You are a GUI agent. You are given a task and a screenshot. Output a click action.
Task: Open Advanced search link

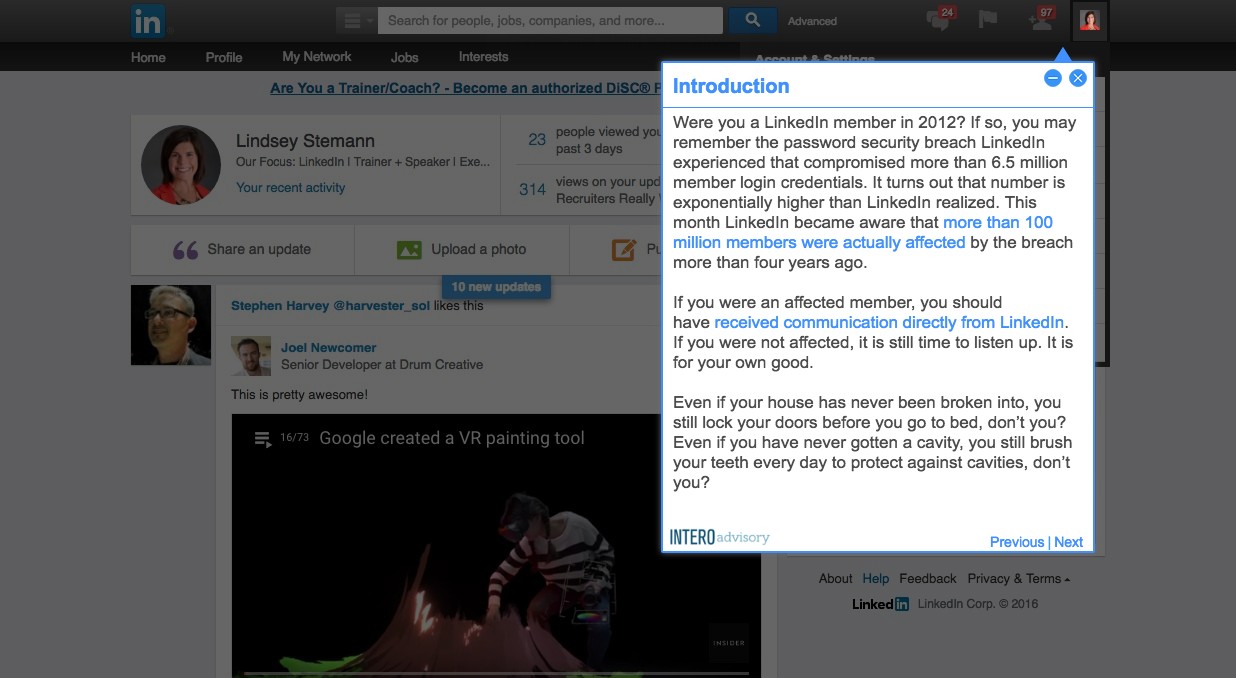[812, 21]
